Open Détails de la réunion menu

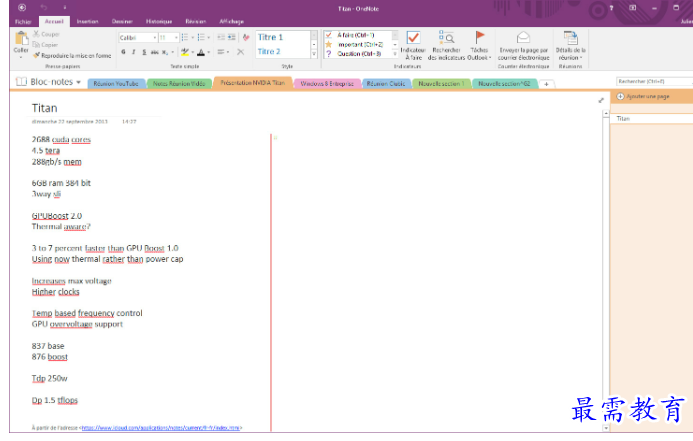570,46
